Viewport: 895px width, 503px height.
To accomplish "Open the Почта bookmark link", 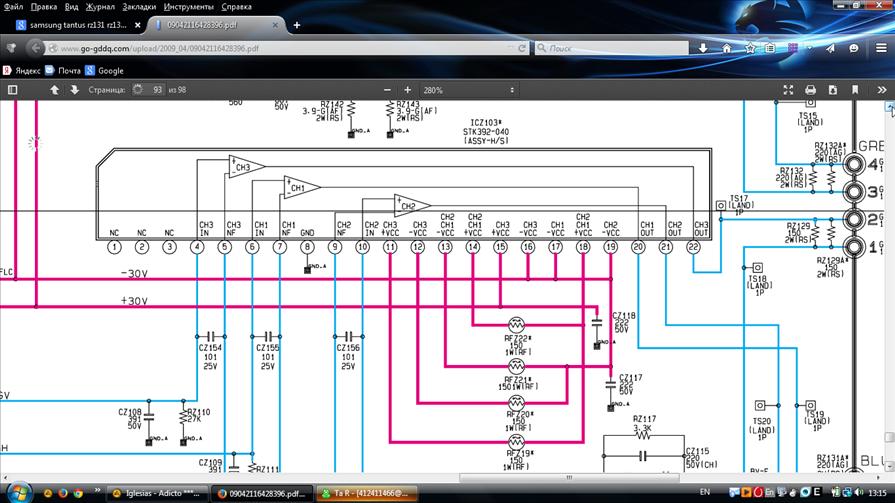I will click(62, 70).
